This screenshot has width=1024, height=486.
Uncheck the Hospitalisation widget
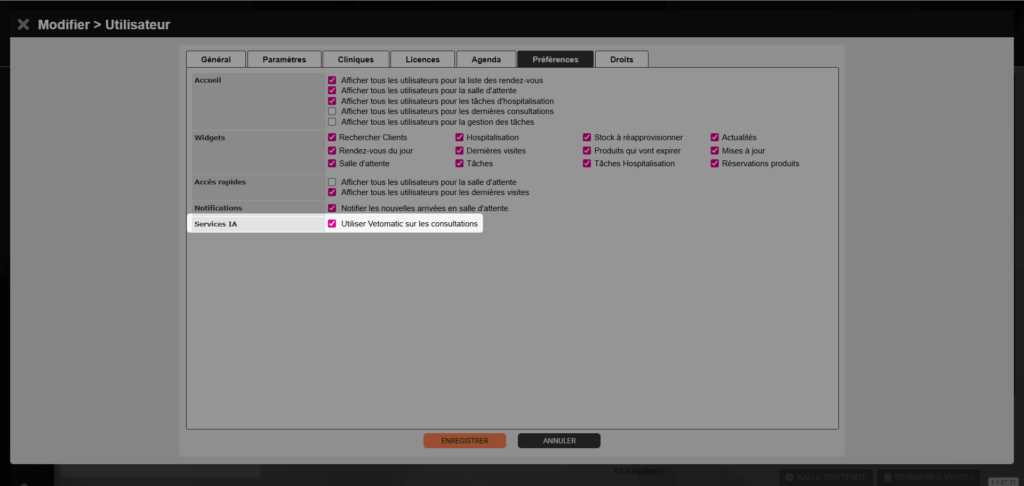(x=460, y=138)
